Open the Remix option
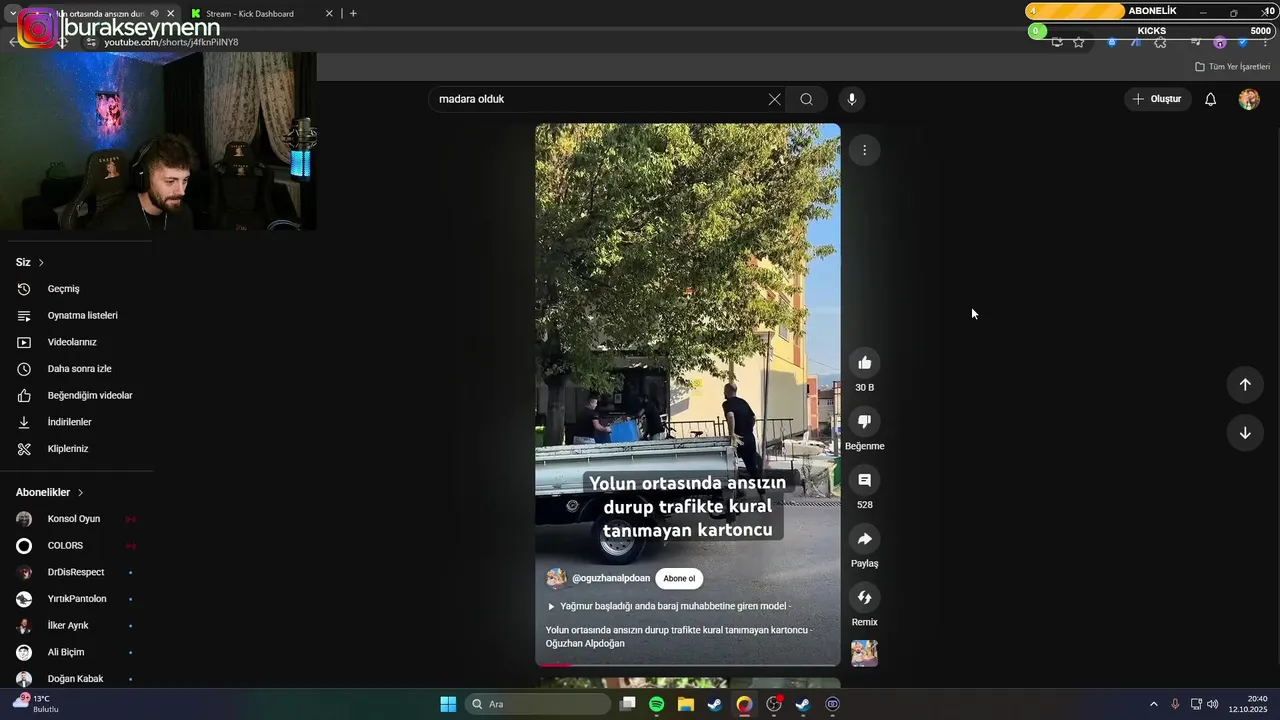The image size is (1280, 720). pyautogui.click(x=864, y=598)
